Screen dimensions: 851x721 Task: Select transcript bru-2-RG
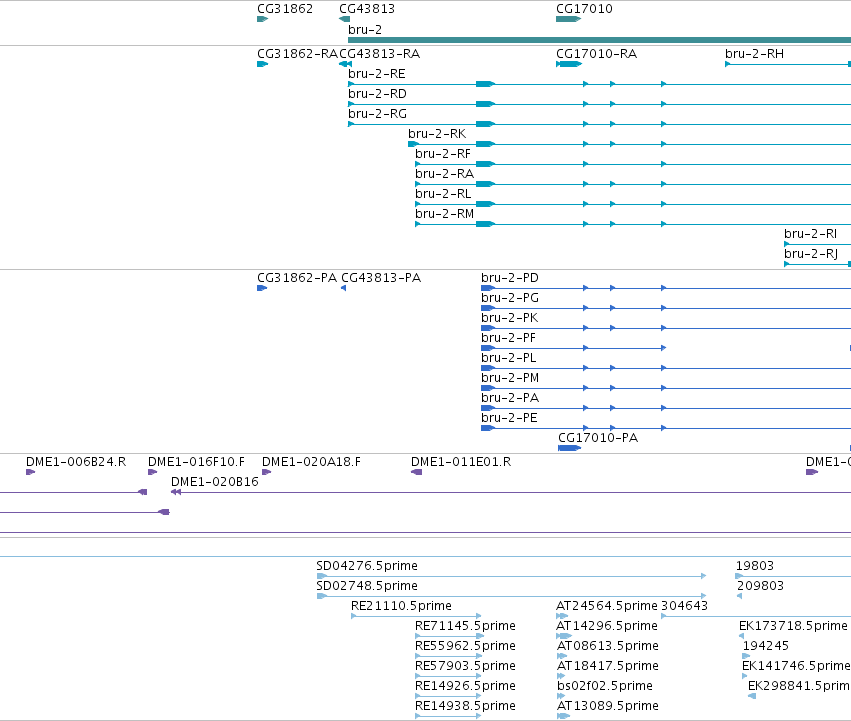coord(599,124)
